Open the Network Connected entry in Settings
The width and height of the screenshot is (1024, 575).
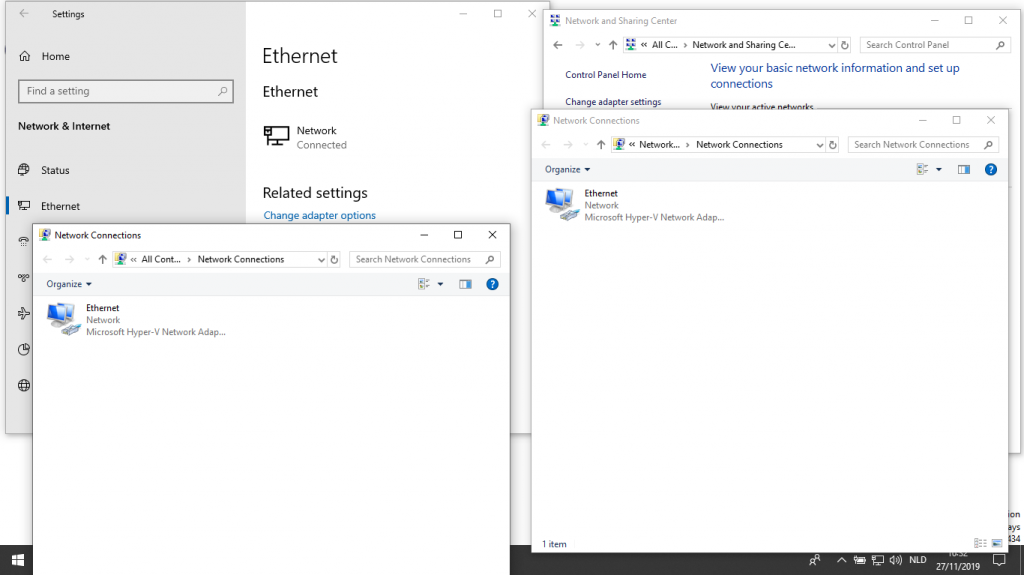(305, 137)
